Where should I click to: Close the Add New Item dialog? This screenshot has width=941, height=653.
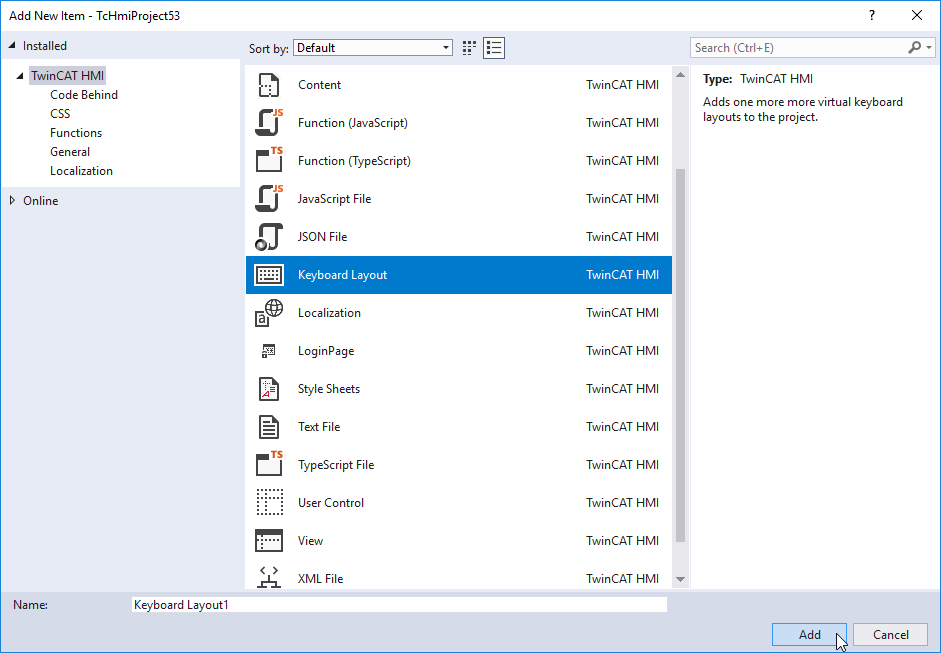[916, 16]
